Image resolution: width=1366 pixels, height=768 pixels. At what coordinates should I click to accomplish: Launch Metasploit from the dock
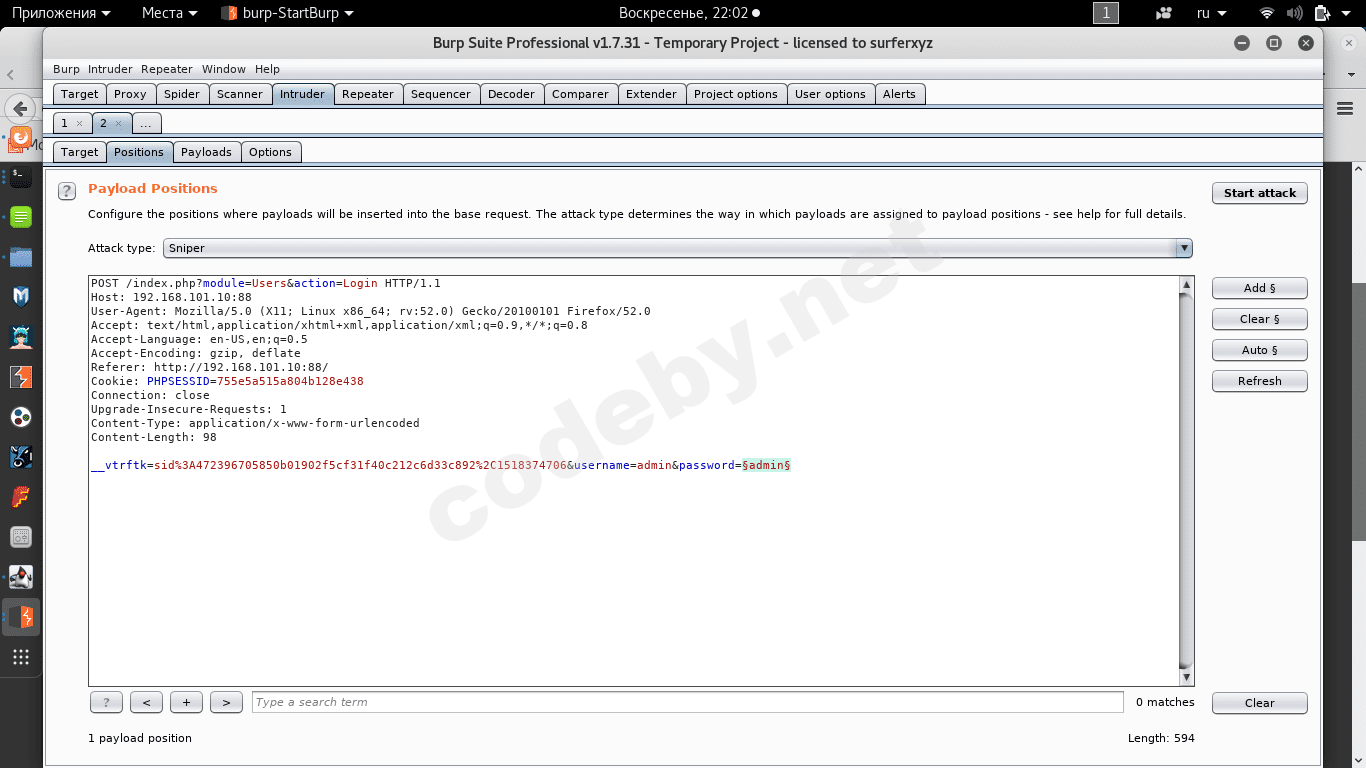[x=20, y=296]
